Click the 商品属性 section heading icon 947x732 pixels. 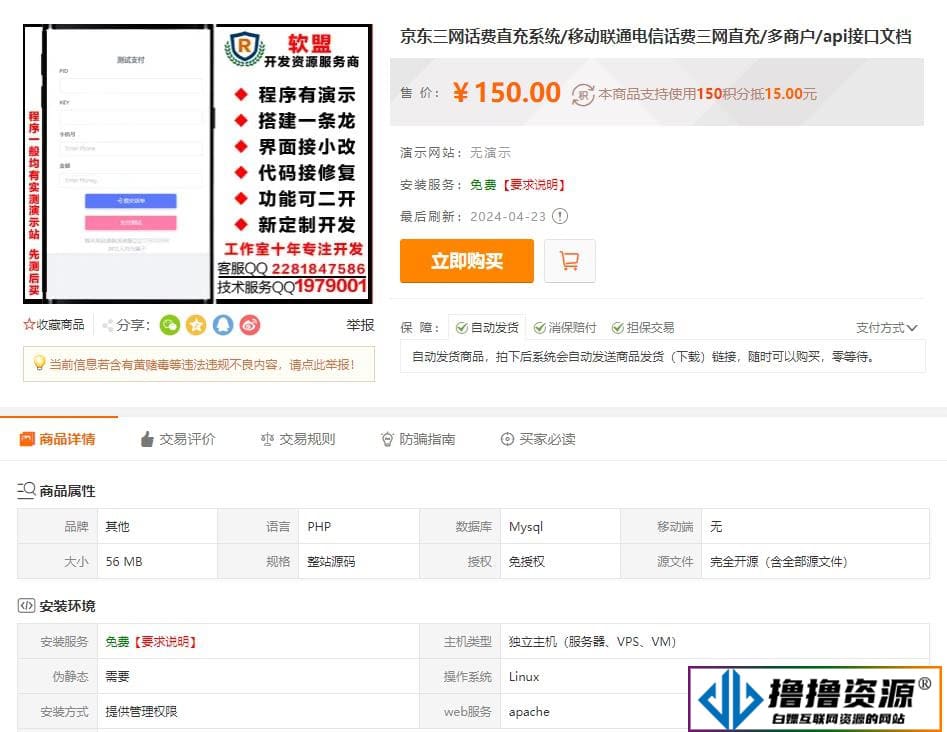pos(26,490)
